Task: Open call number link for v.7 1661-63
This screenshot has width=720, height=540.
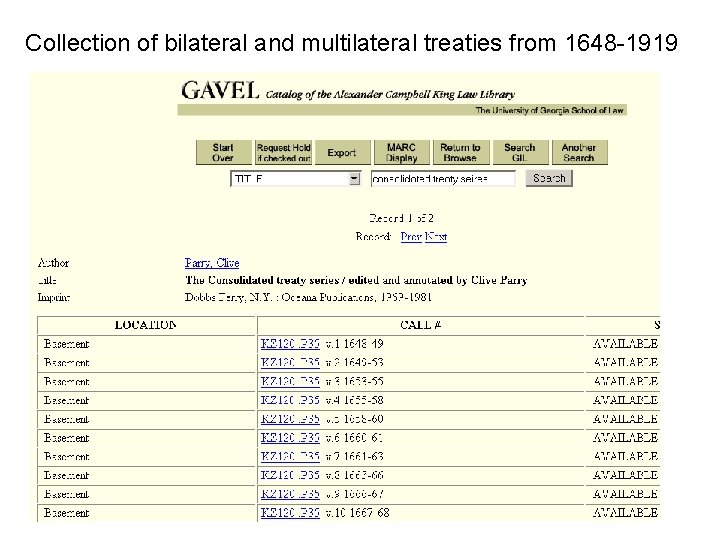Action: click(x=290, y=457)
